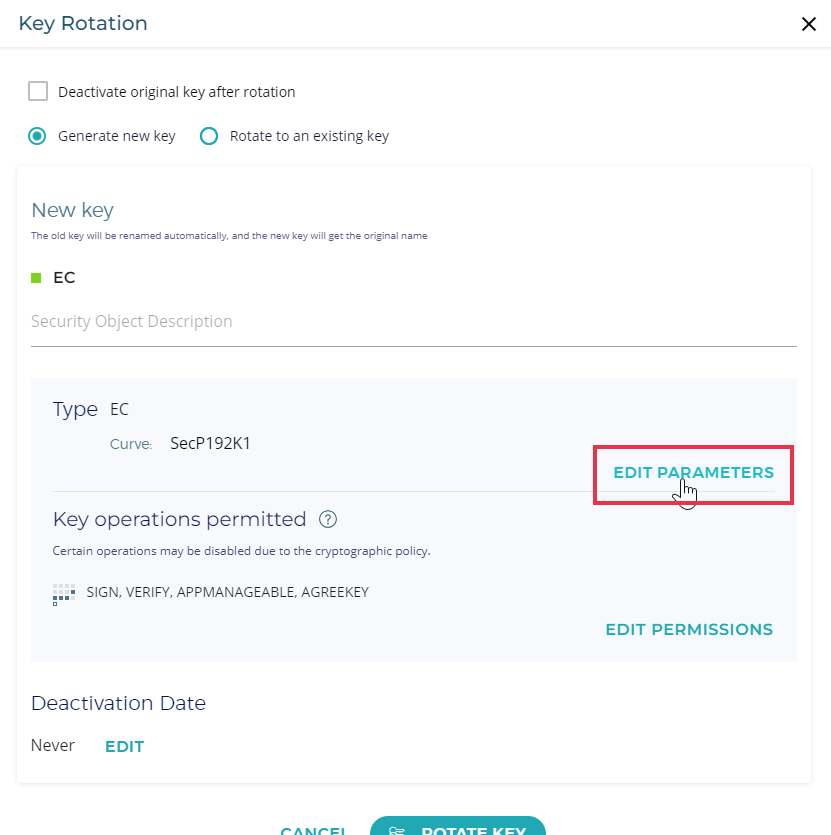Viewport: 831px width, 835px height.
Task: Open EDIT PERMISSIONS link
Action: click(x=689, y=630)
